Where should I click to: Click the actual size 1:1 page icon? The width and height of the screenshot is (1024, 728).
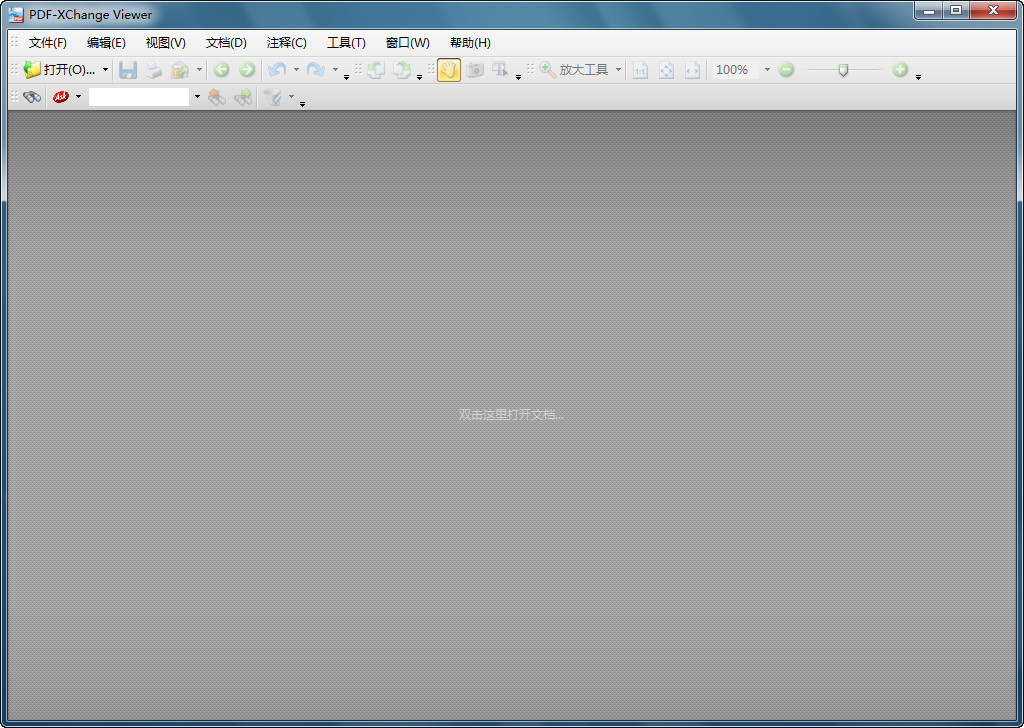(x=641, y=70)
